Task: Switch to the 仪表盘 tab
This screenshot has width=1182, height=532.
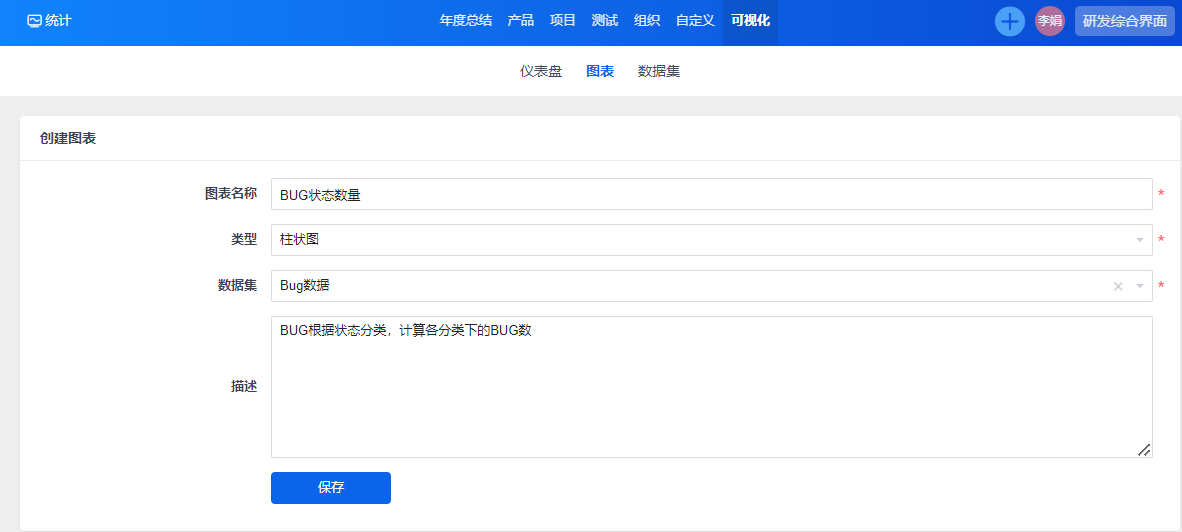Action: pyautogui.click(x=541, y=72)
